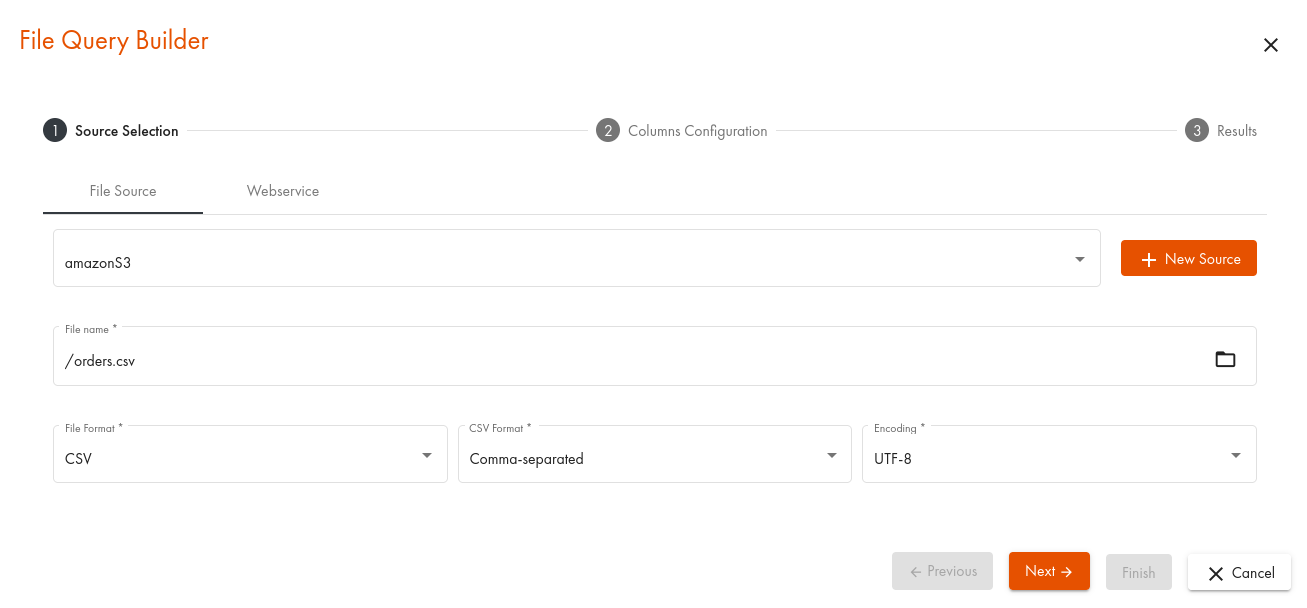The height and width of the screenshot is (608, 1307).
Task: Open the Encoding UTF-8 dropdown
Action: (1236, 456)
